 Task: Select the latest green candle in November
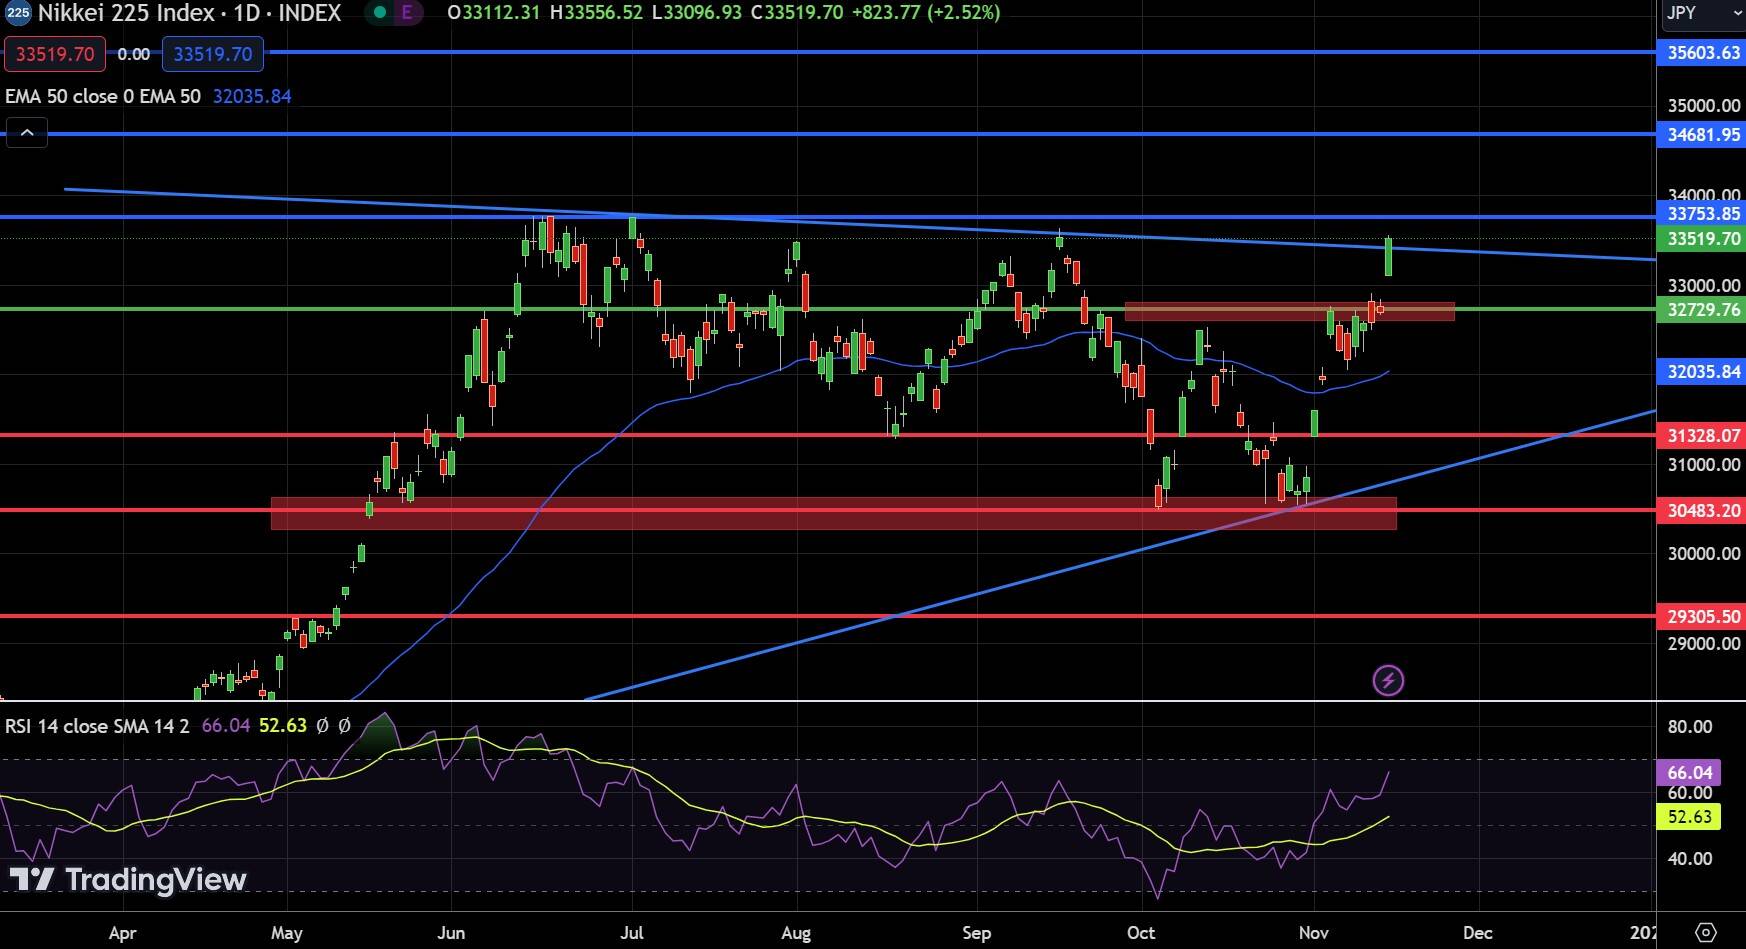1389,256
